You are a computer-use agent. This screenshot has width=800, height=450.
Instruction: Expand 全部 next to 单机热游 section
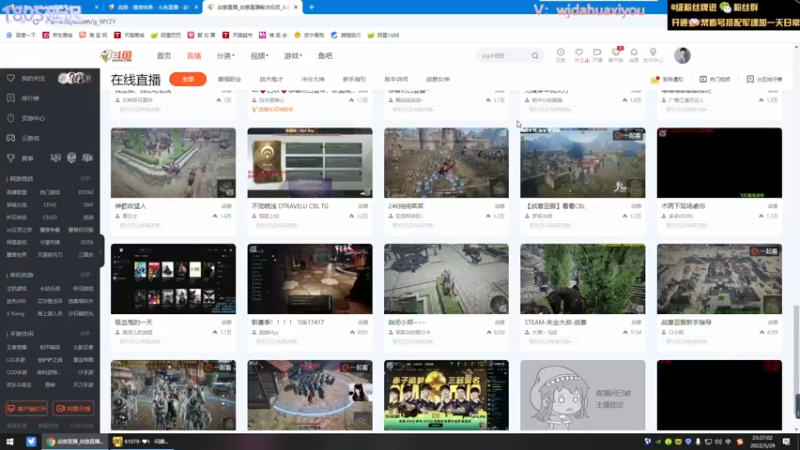(86, 275)
